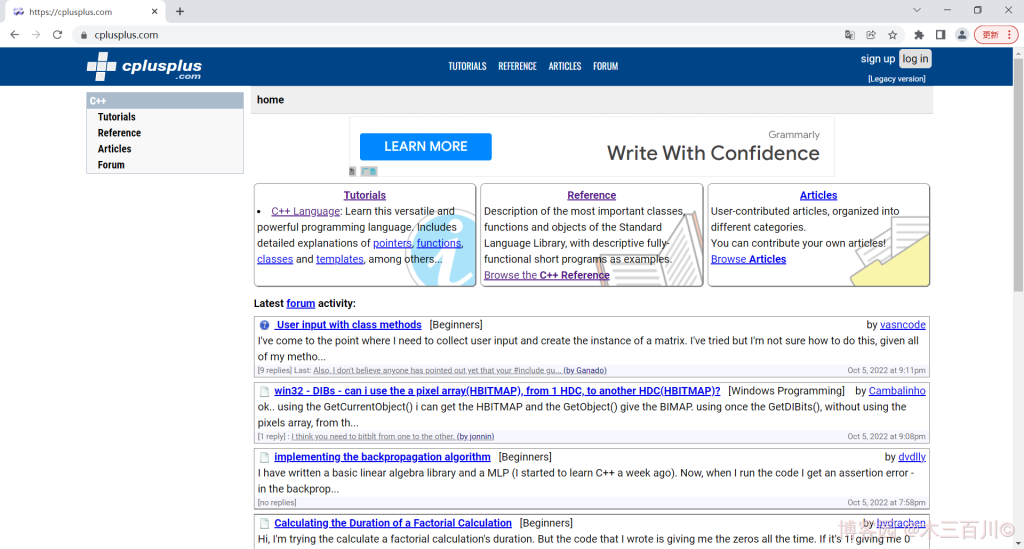Screen dimensions: 1024x549
Task: Click the cplusplus.com logo in header
Action: point(144,67)
